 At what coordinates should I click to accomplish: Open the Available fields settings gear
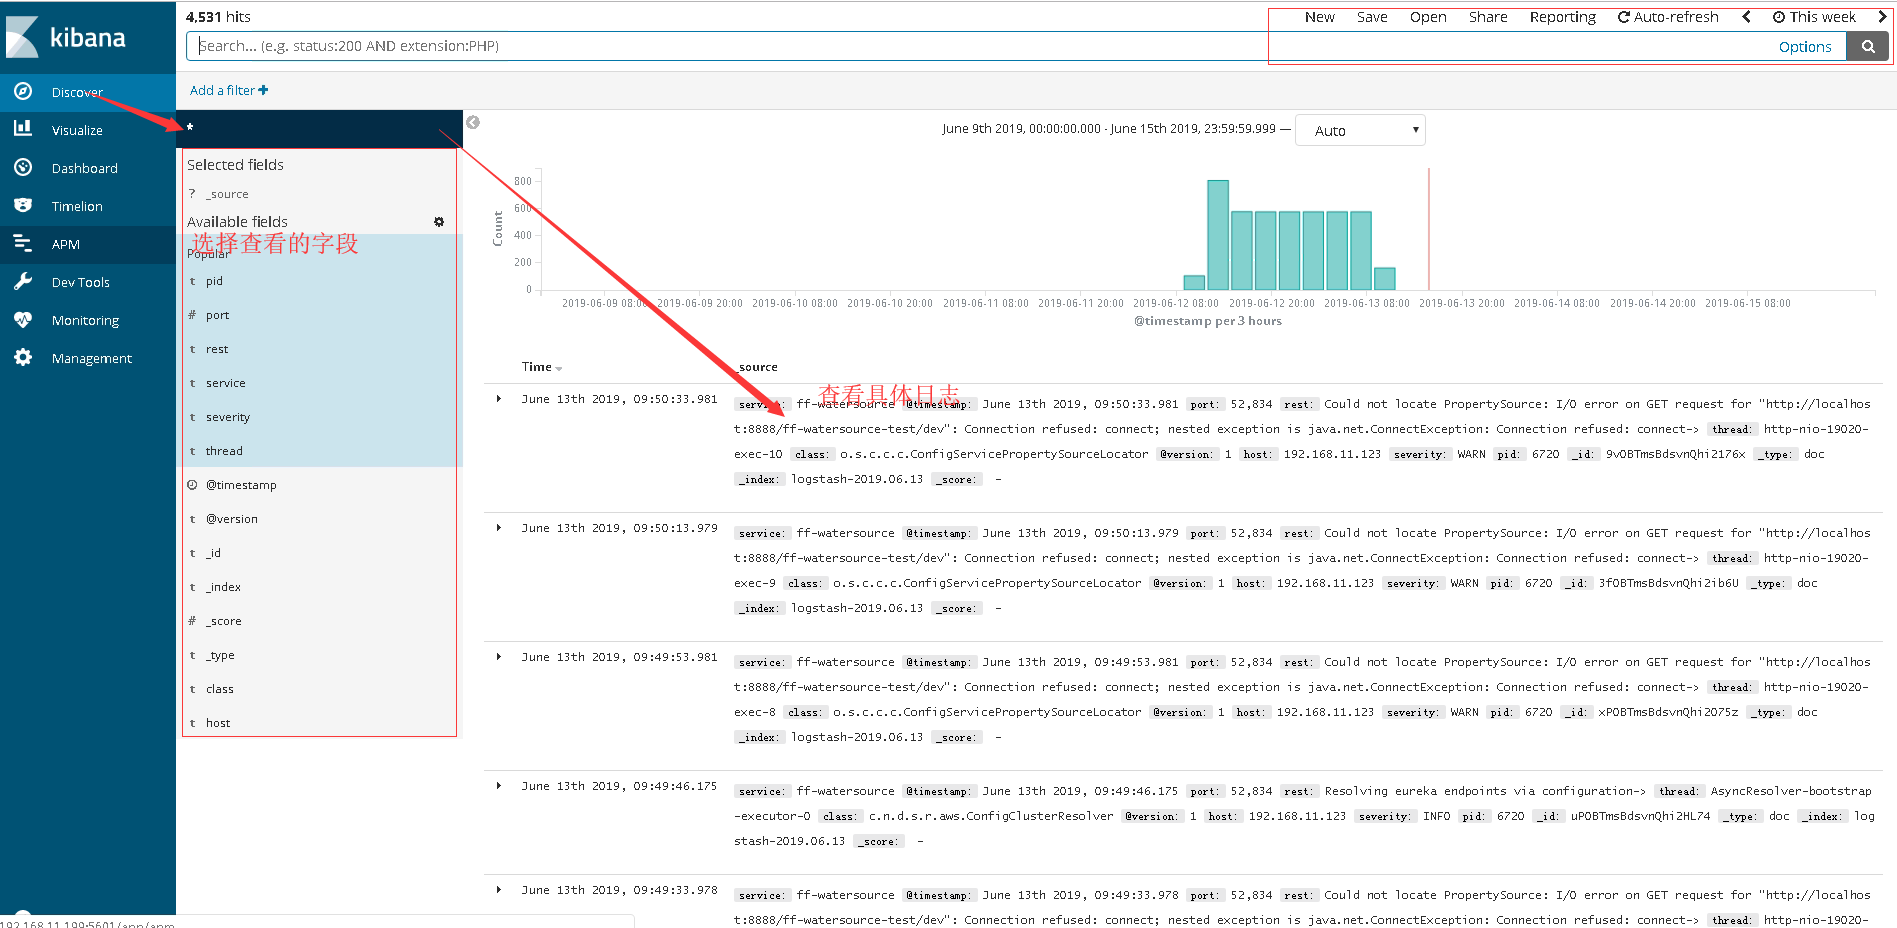(439, 222)
